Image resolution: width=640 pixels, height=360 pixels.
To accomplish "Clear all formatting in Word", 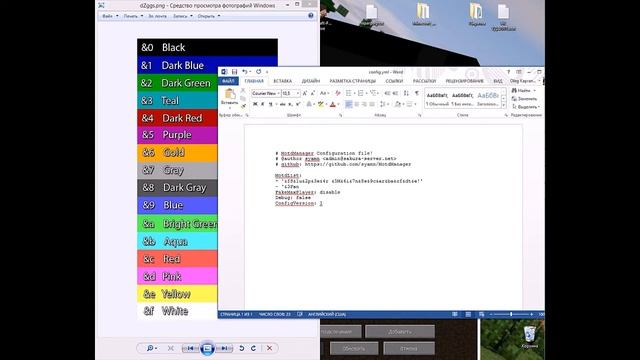I will click(x=337, y=93).
